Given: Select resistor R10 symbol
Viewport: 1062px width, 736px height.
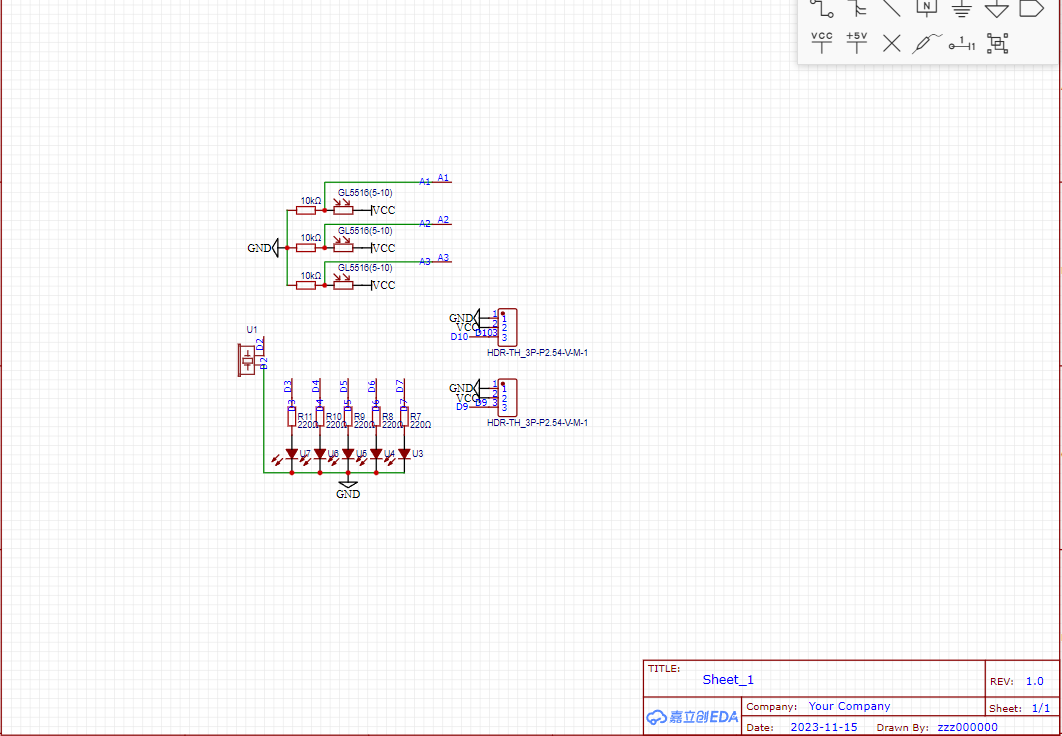Looking at the screenshot, I should click(x=320, y=417).
